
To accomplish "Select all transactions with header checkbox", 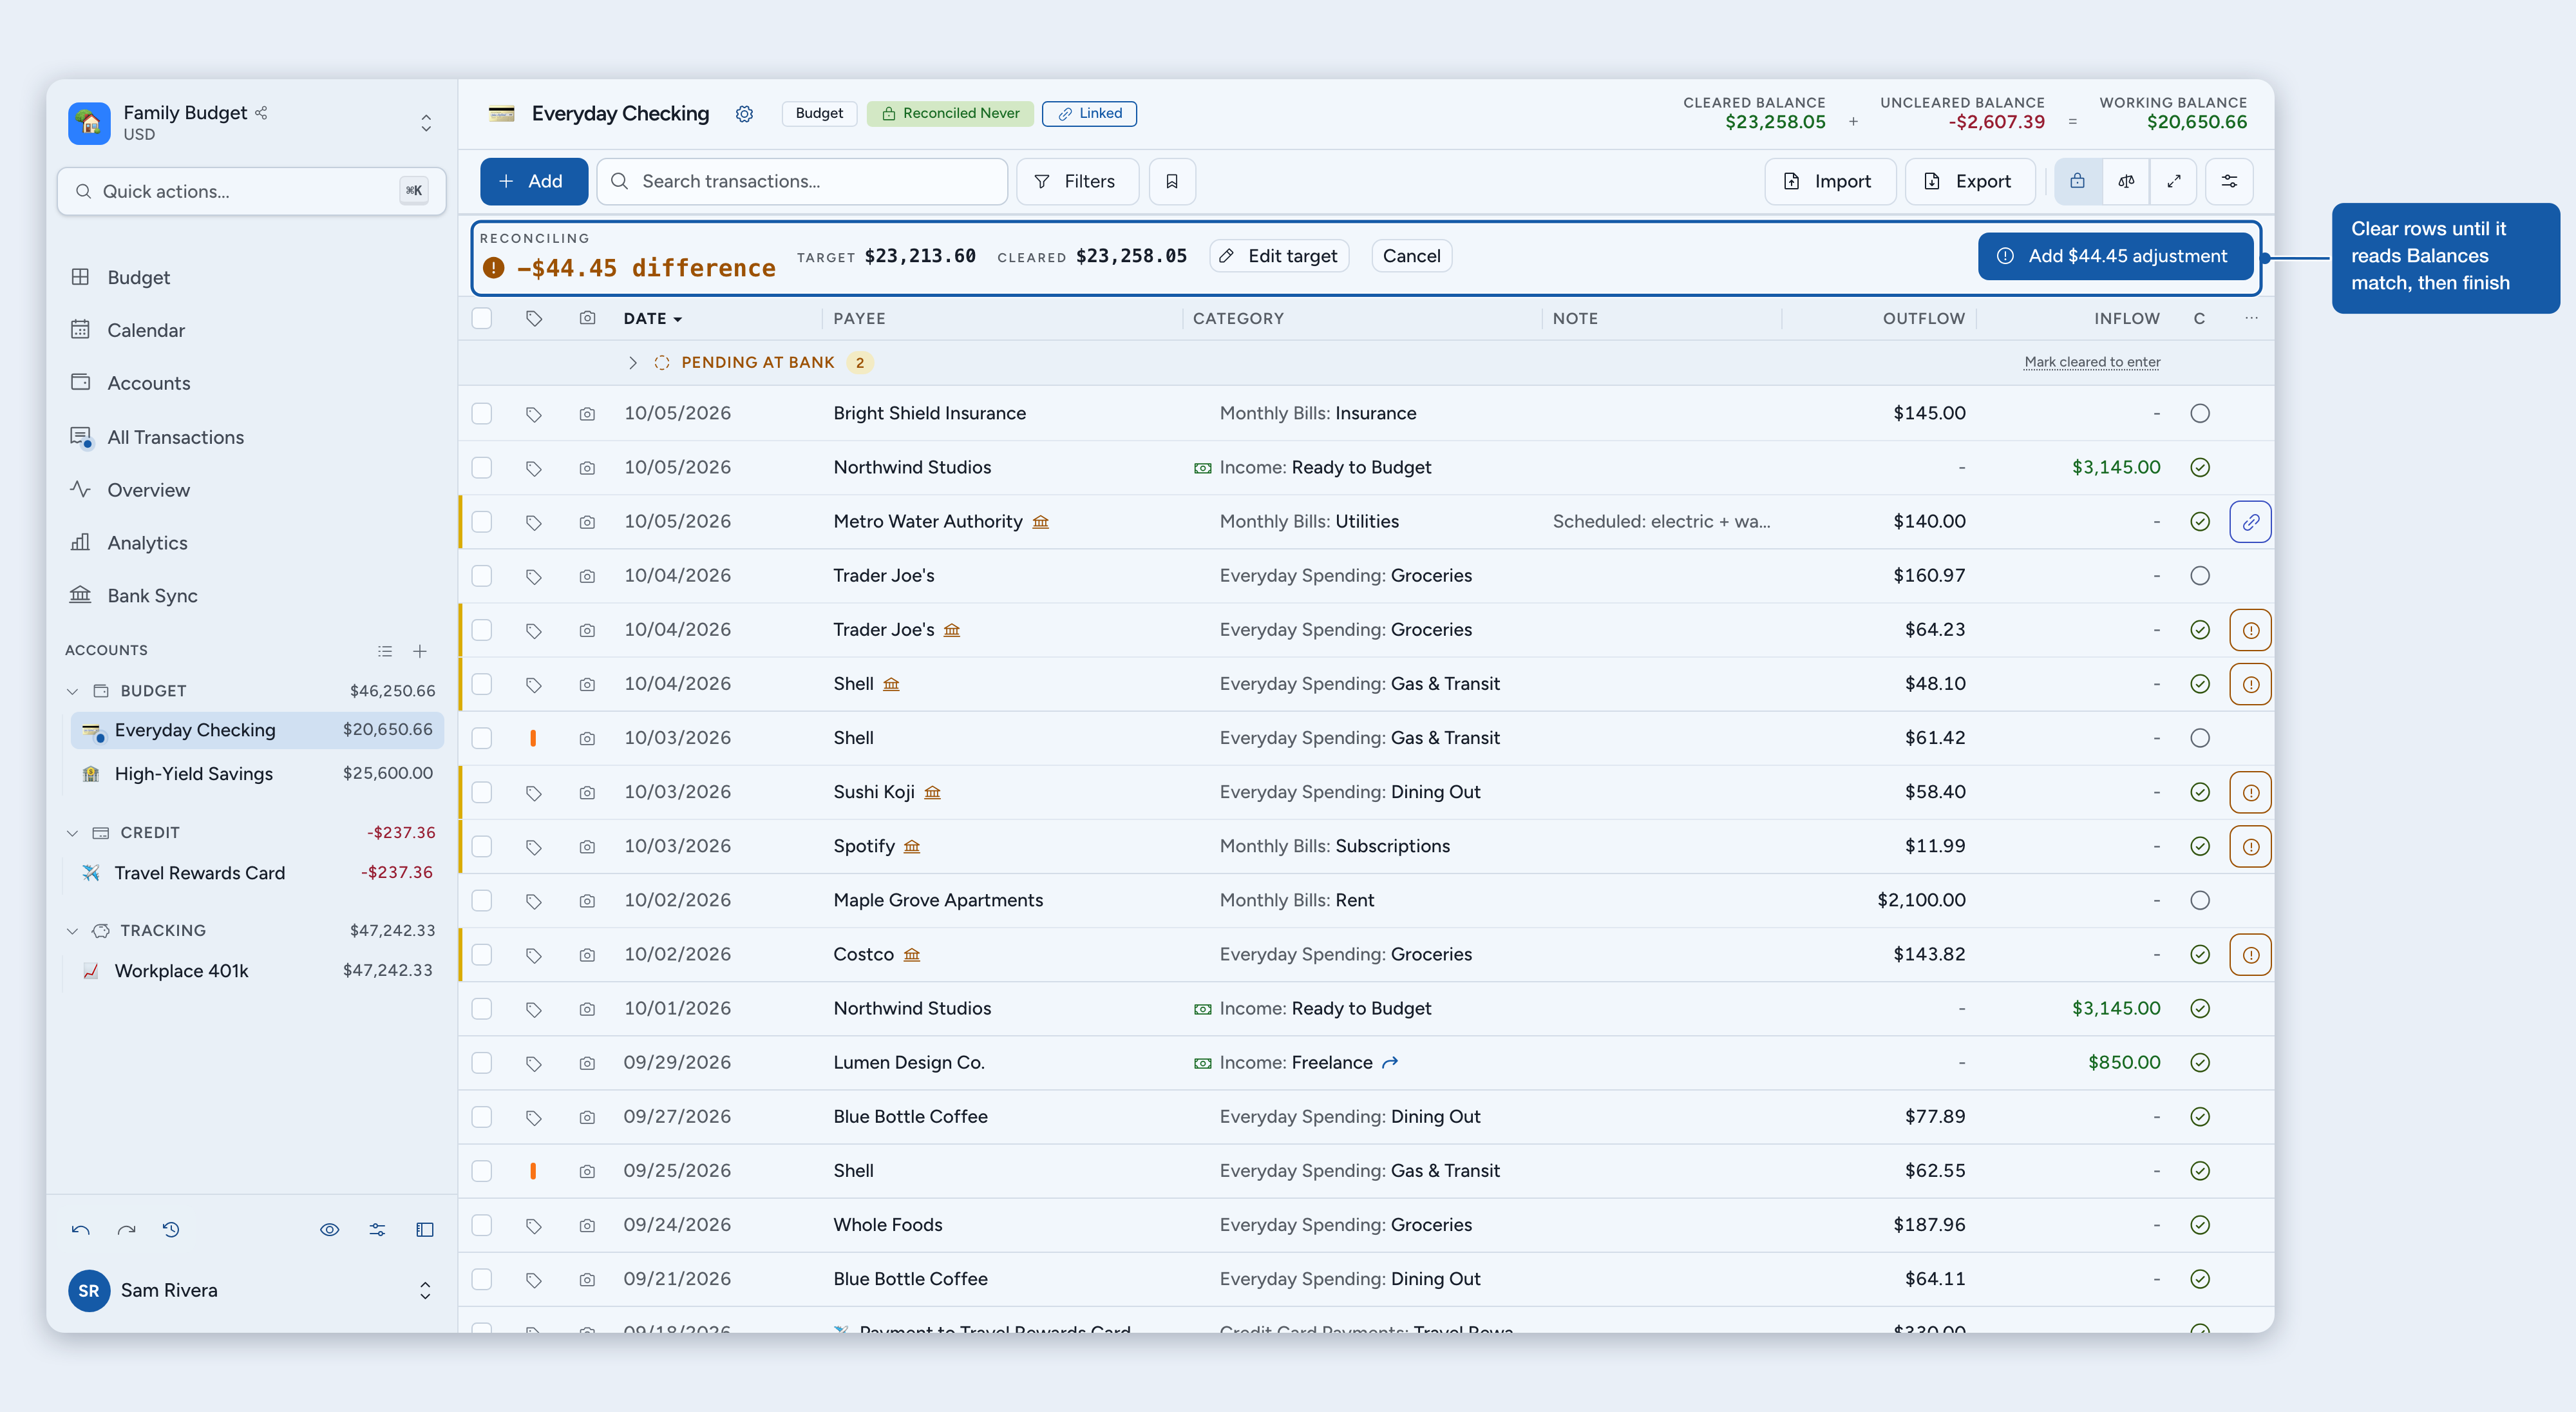I will coord(482,319).
